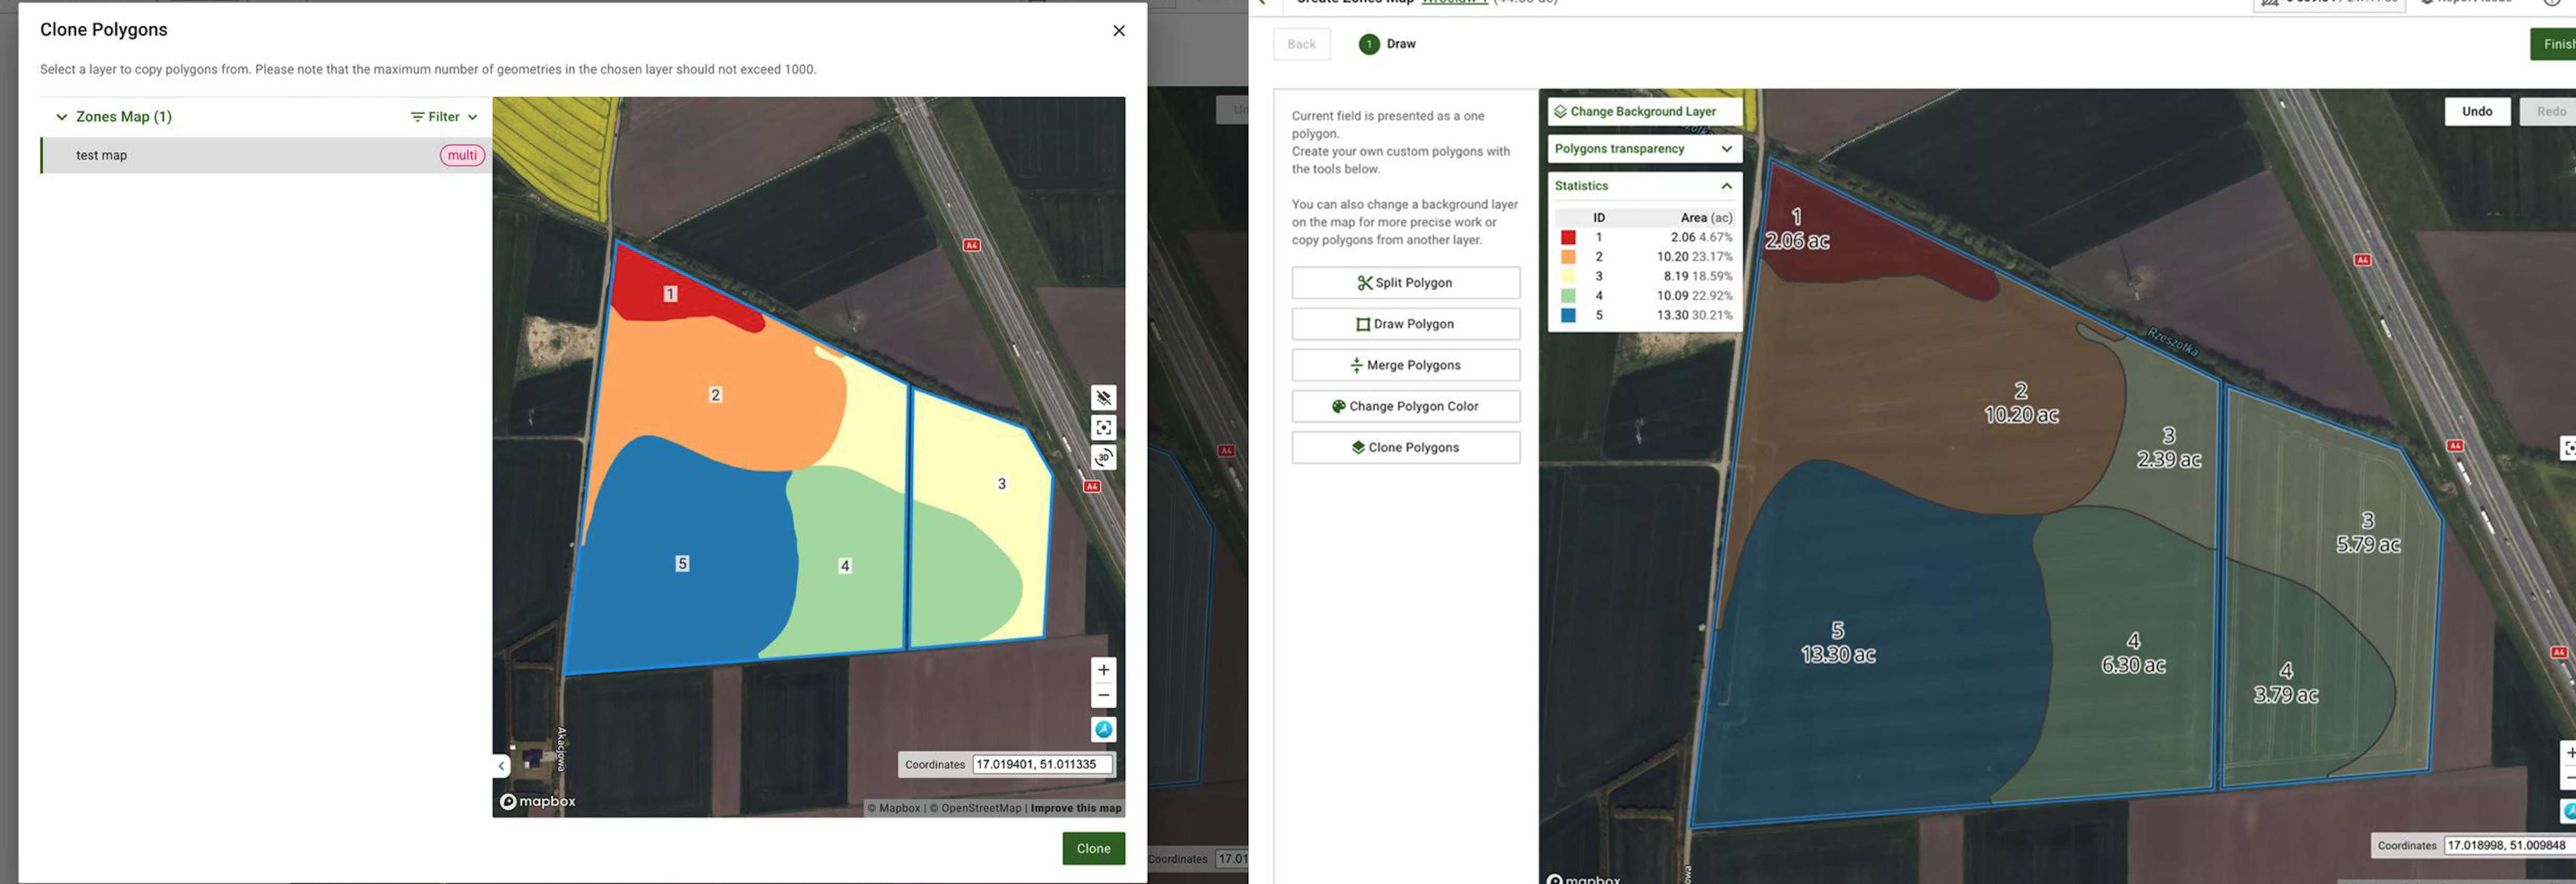
Task: Collapse the Statistics panel
Action: point(1727,185)
